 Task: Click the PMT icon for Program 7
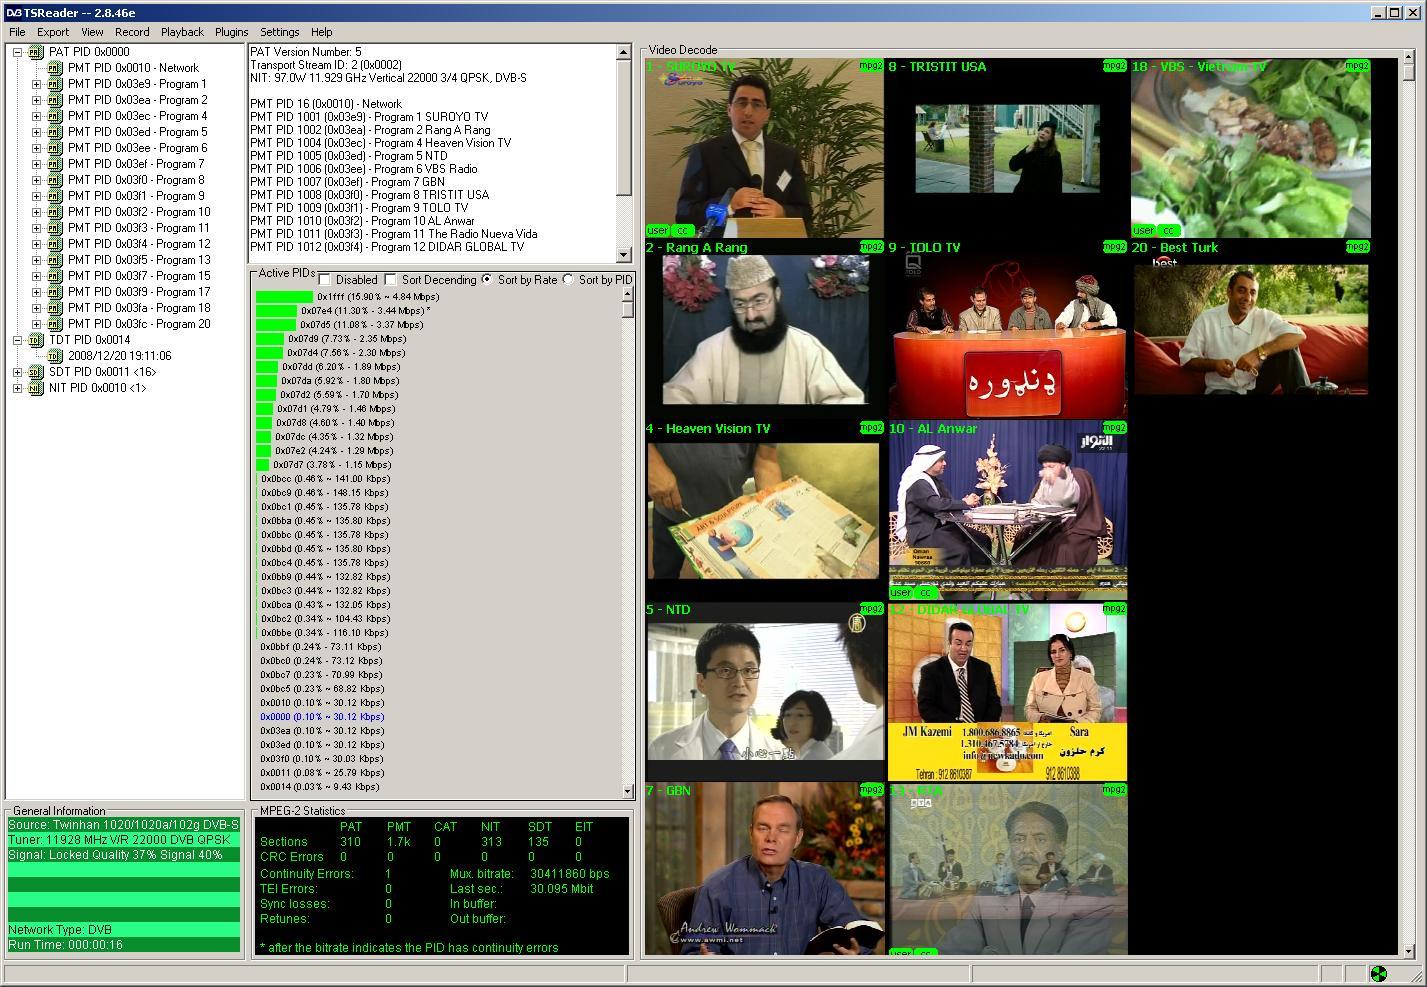[x=54, y=164]
